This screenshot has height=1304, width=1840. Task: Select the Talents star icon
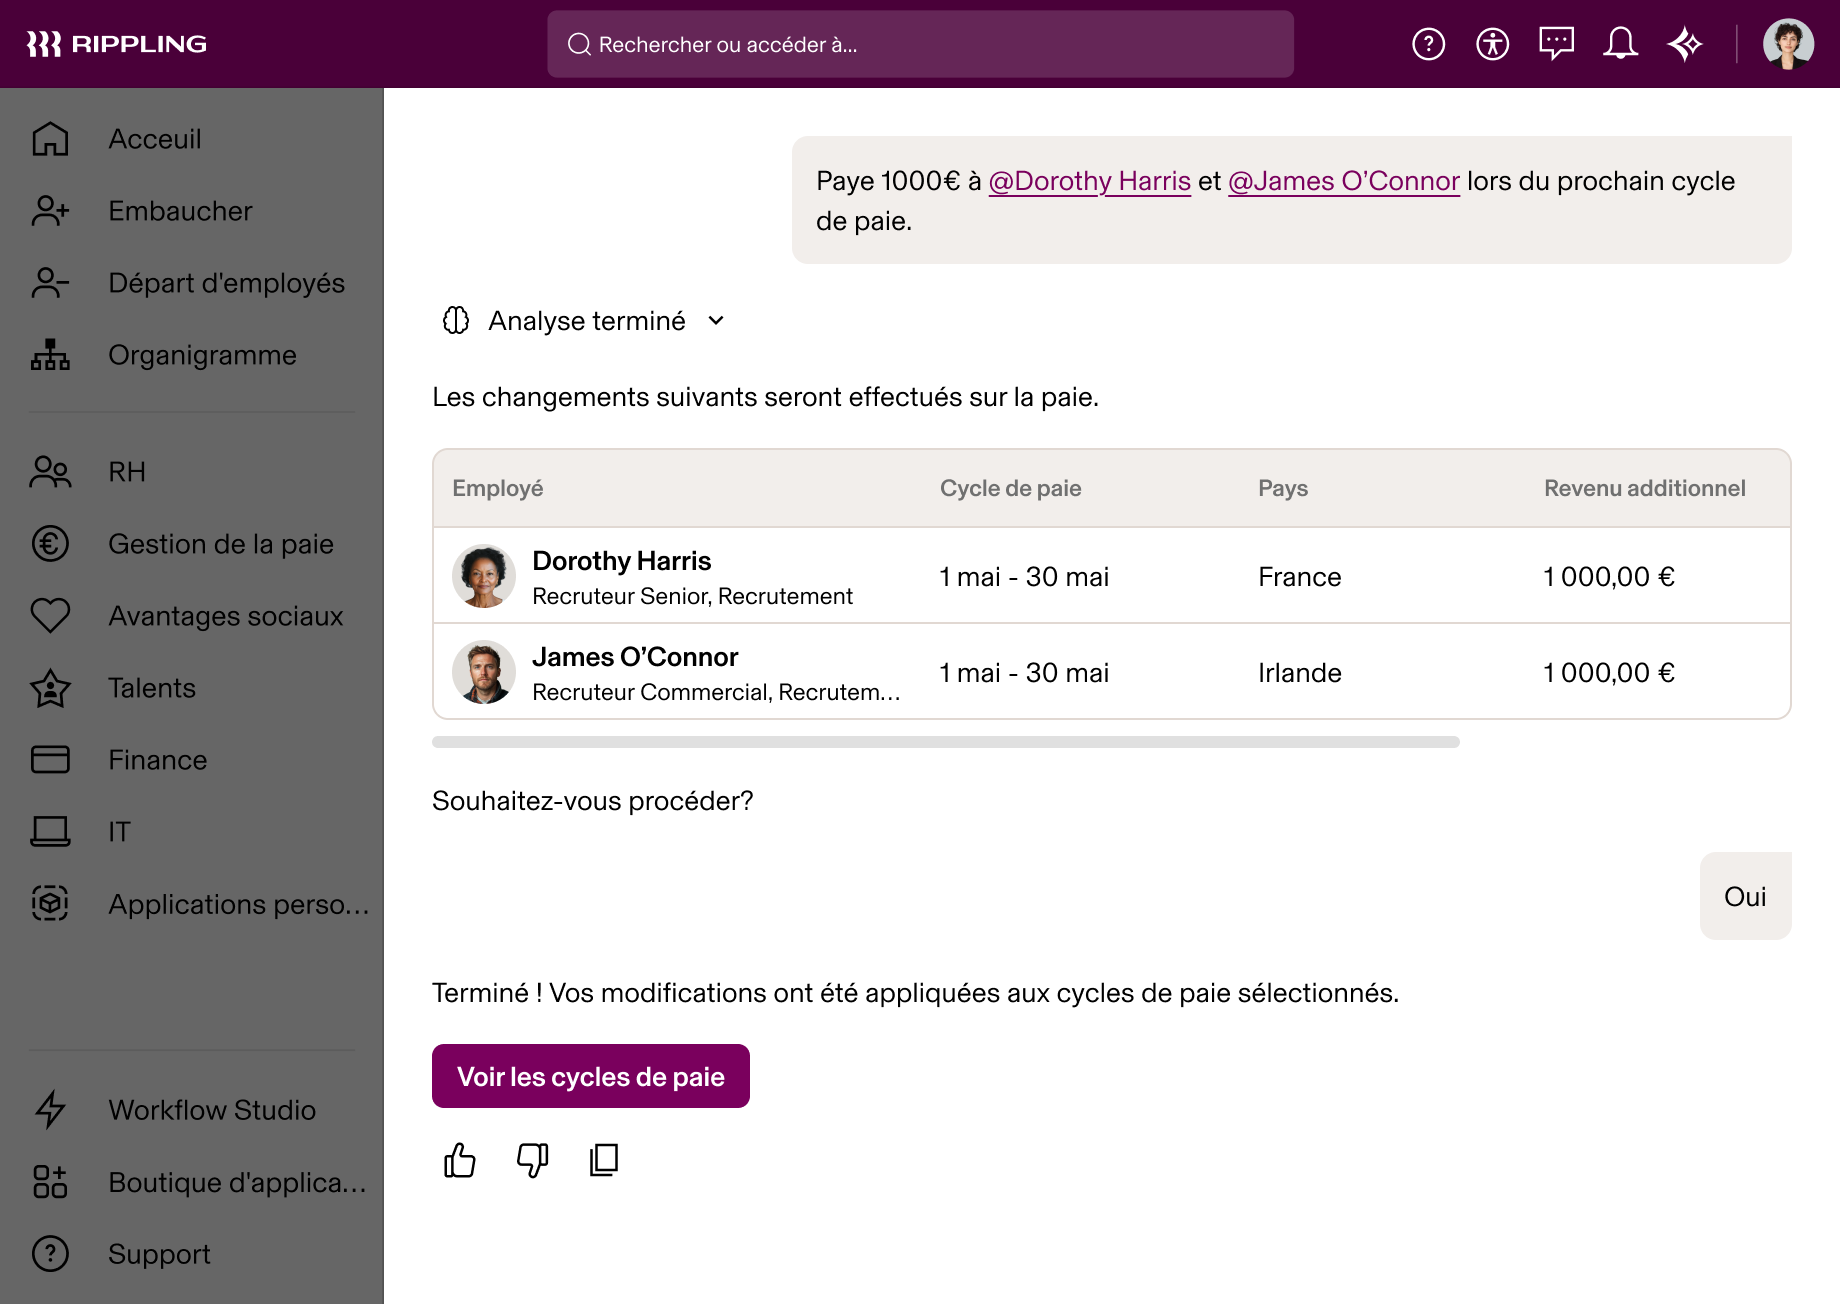pyautogui.click(x=49, y=687)
